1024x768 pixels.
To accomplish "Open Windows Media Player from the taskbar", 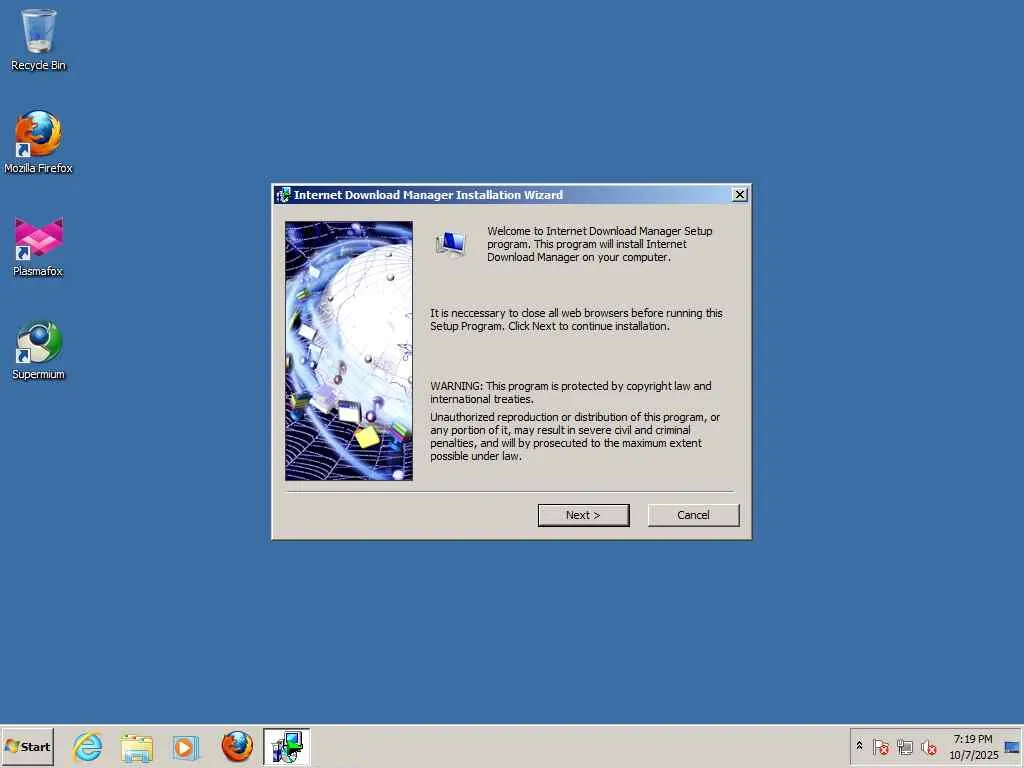I will click(x=185, y=747).
